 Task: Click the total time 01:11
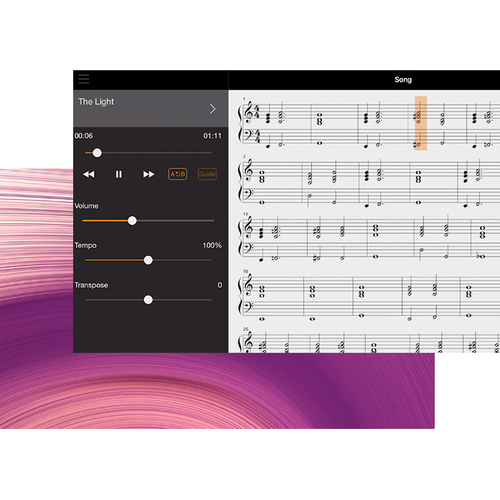[x=212, y=136]
